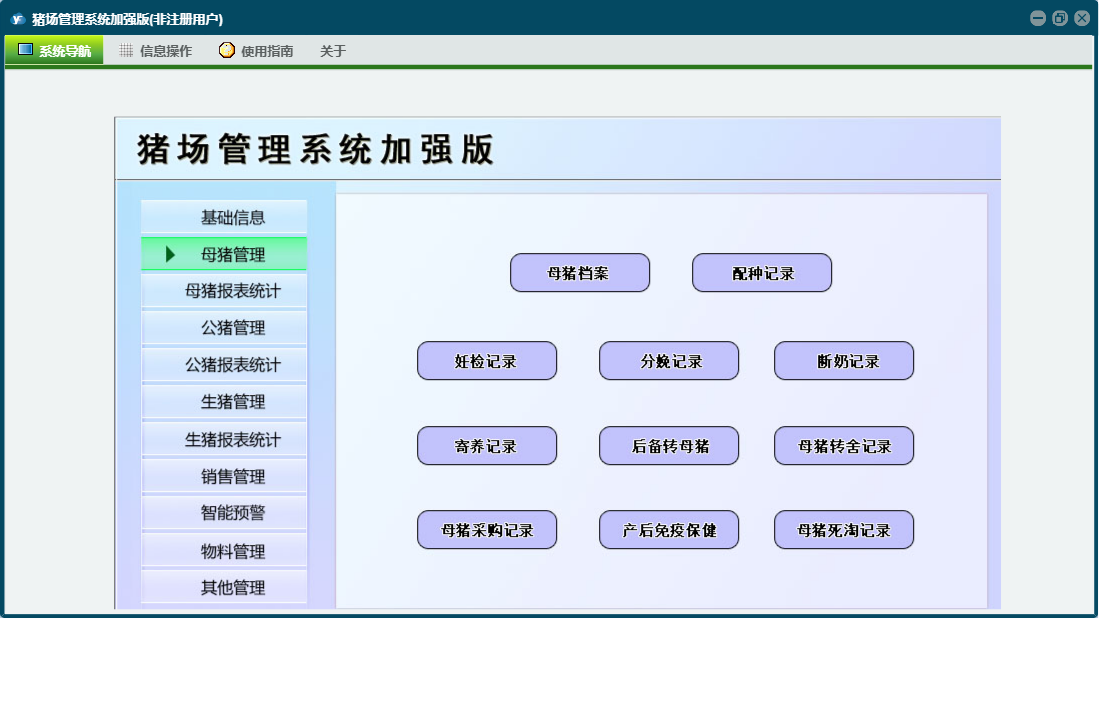
Task: Restore the window using the title bar button
Action: click(x=1059, y=18)
